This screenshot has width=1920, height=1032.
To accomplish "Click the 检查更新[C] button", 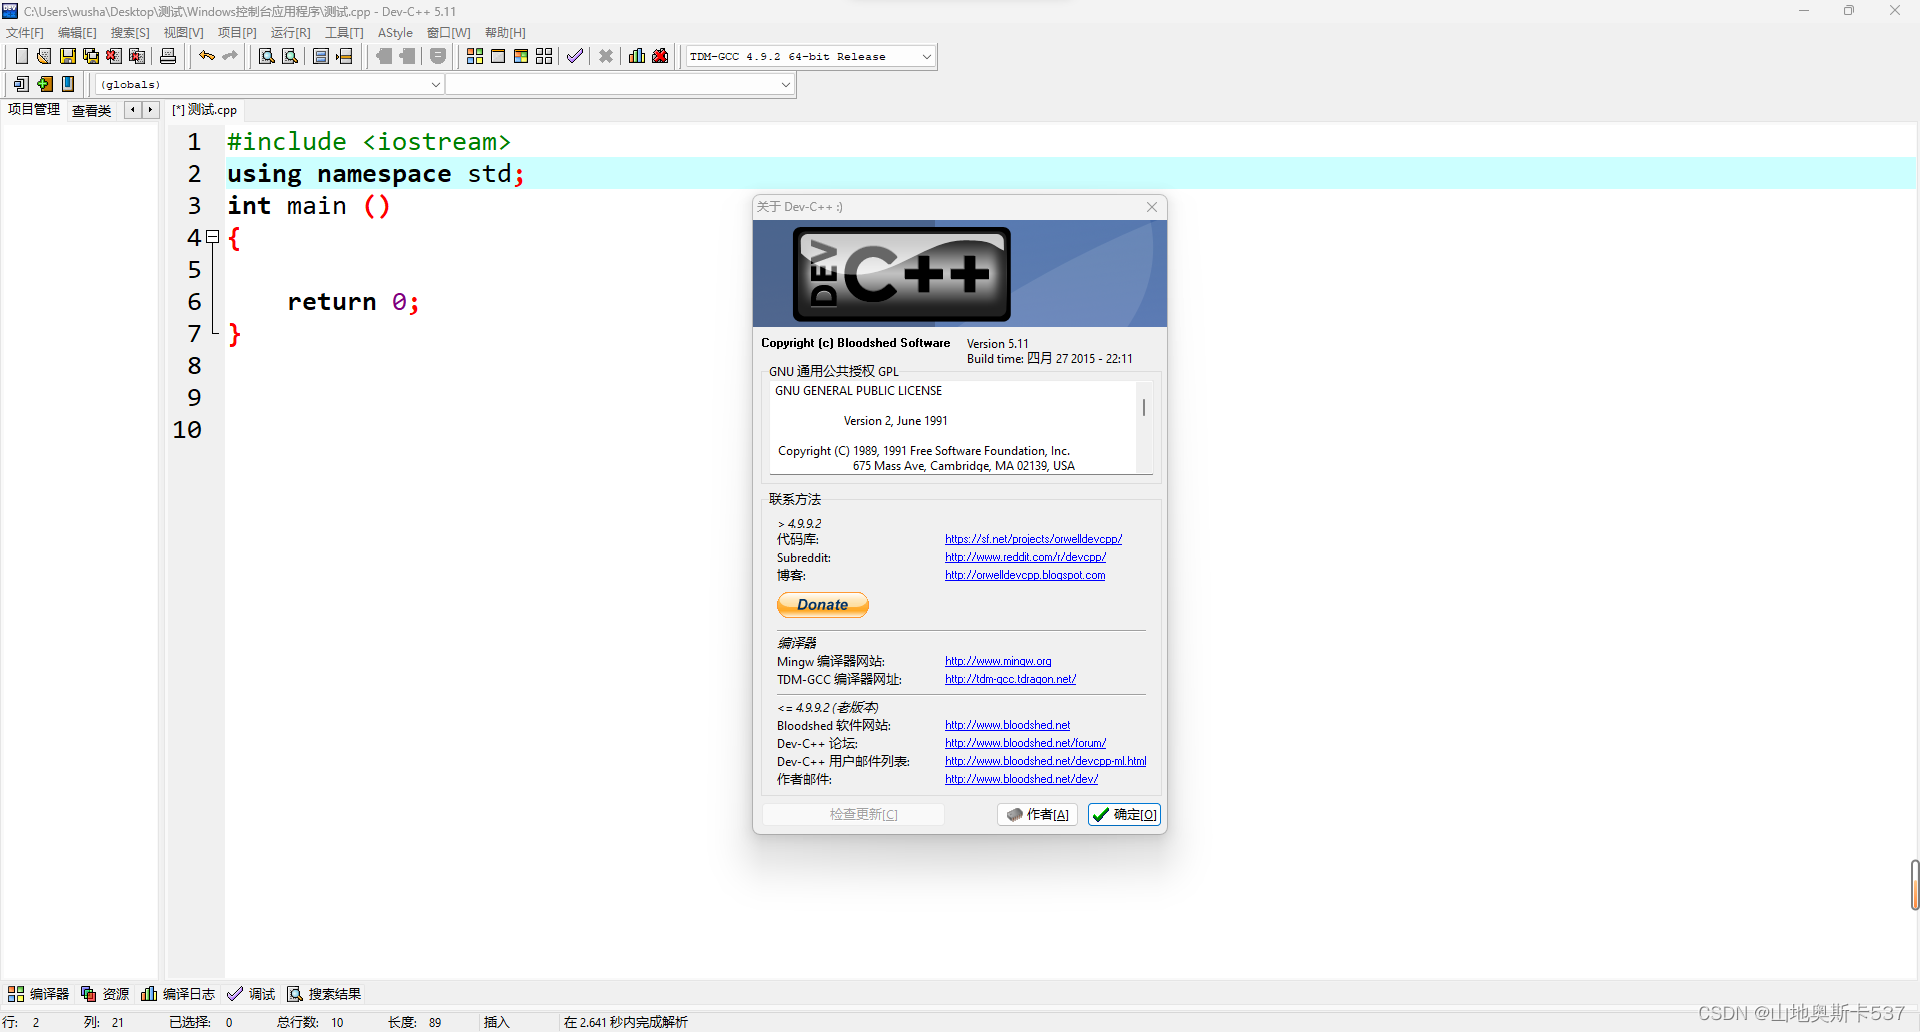I will [x=853, y=815].
